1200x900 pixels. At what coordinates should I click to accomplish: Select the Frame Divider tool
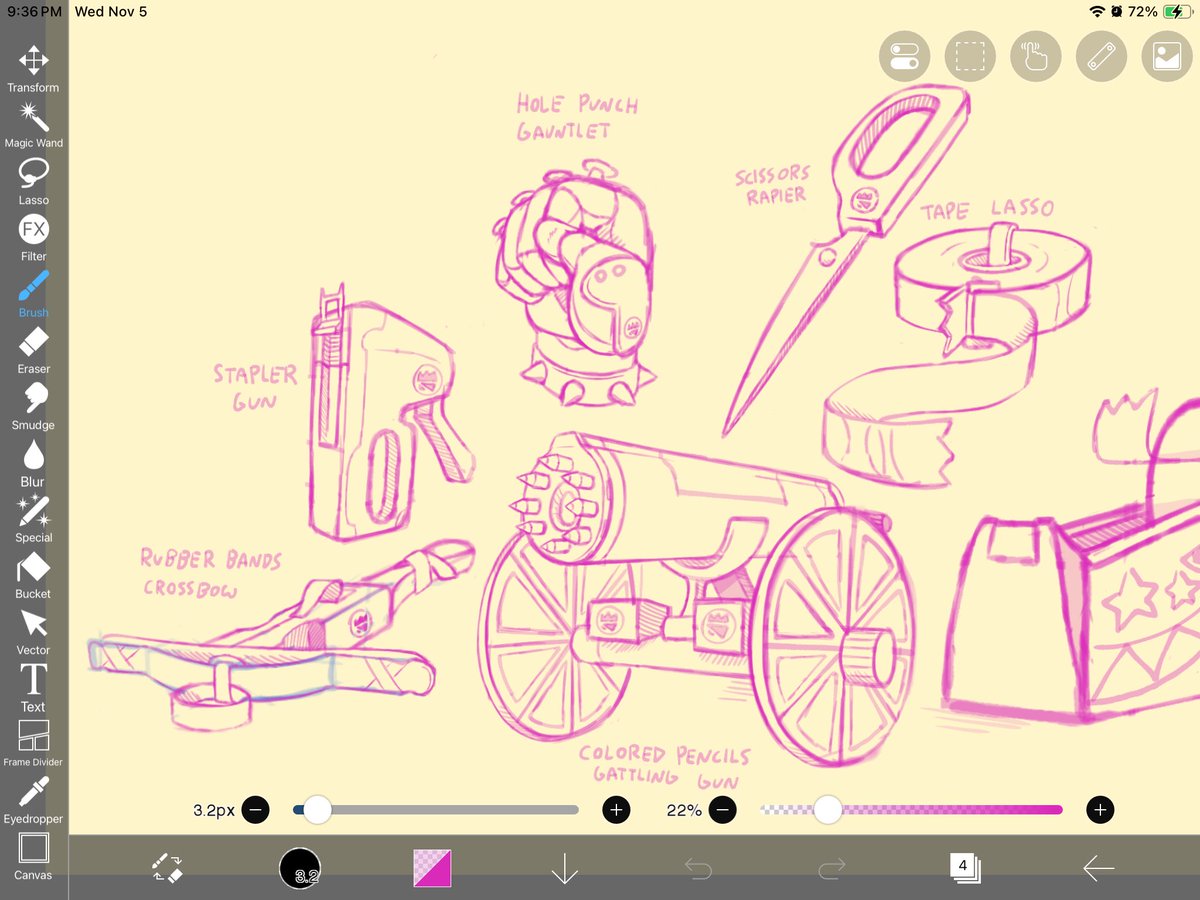33,744
